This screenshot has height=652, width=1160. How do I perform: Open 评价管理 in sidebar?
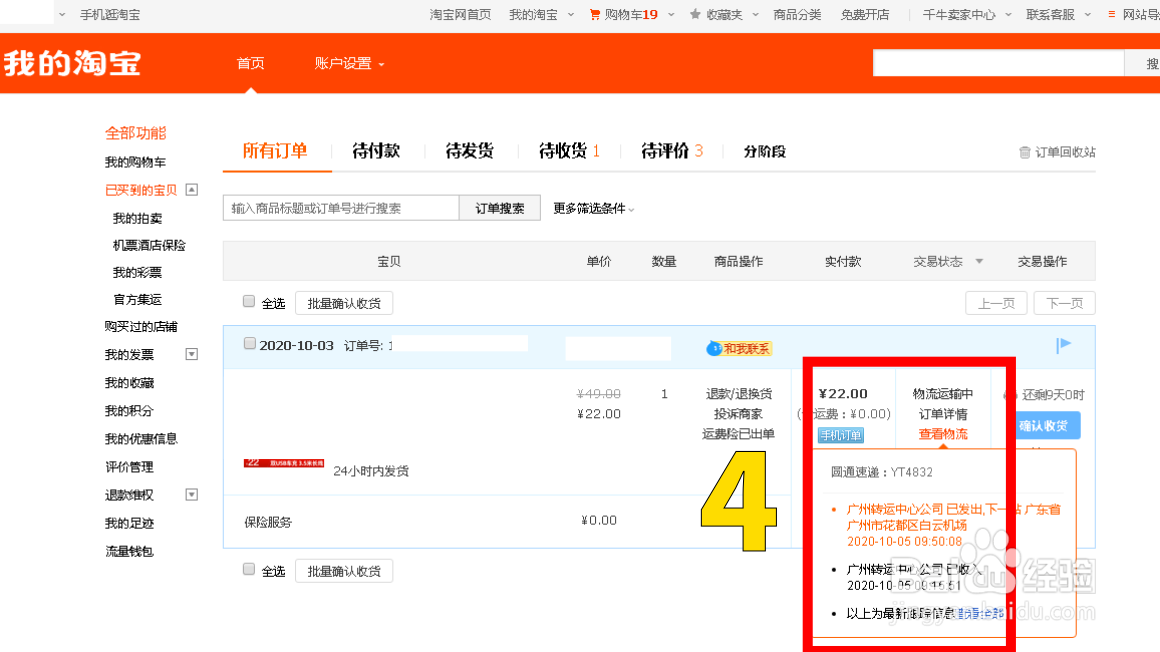(129, 467)
